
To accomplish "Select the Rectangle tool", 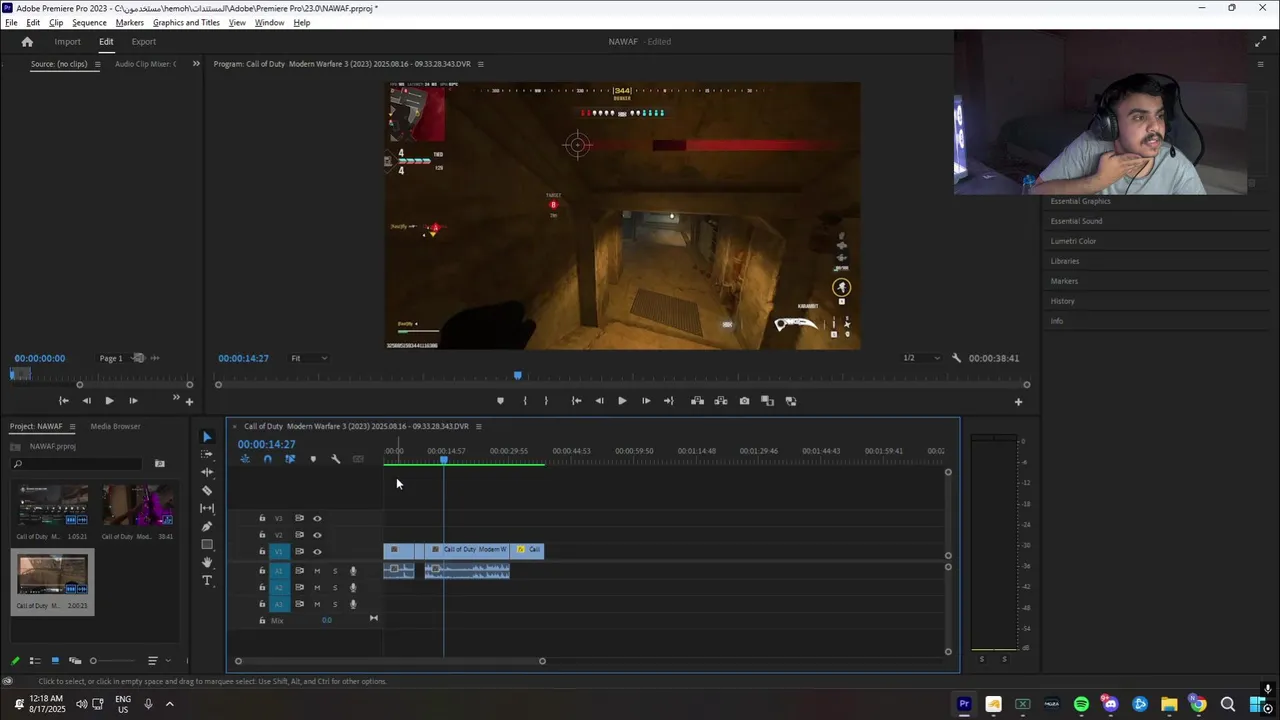I will (207, 544).
